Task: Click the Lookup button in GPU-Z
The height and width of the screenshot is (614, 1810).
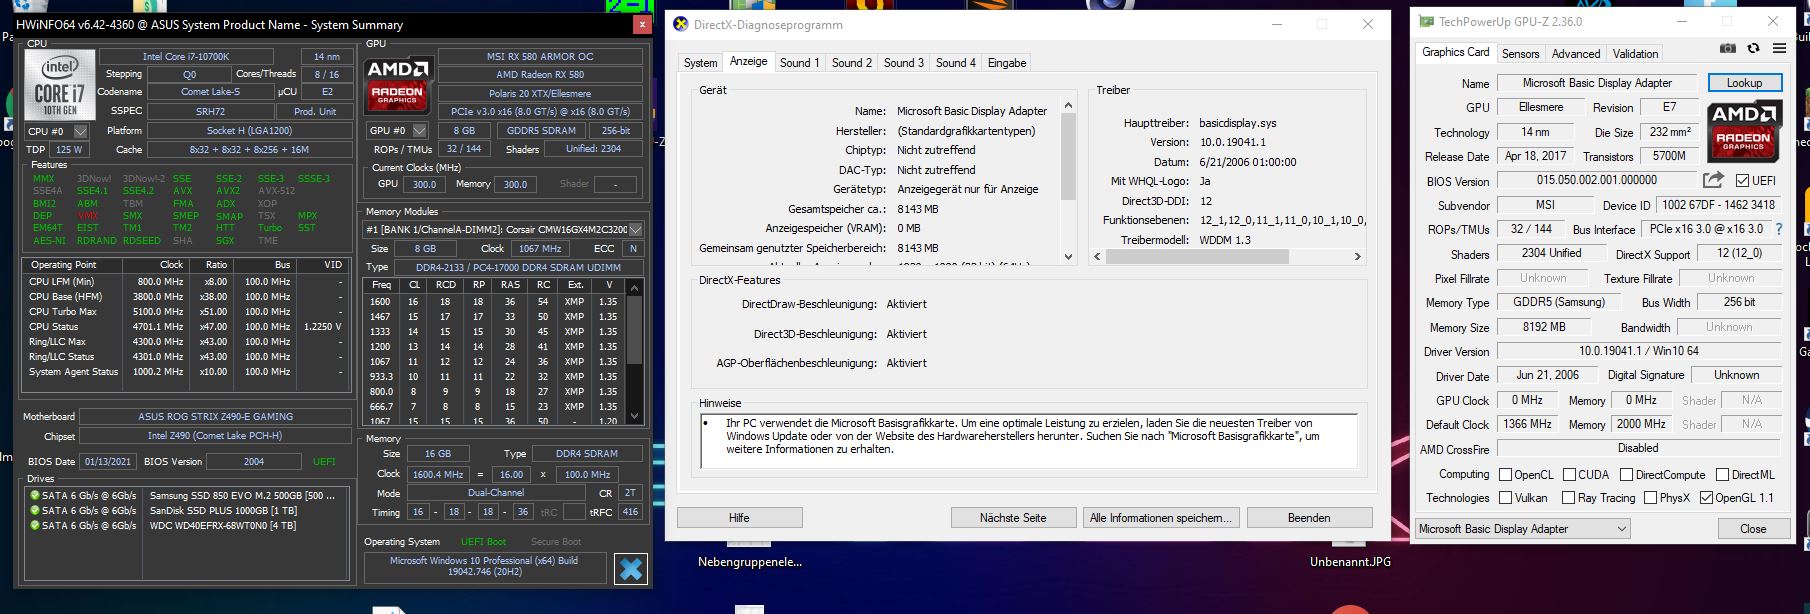Action: click(x=1744, y=83)
